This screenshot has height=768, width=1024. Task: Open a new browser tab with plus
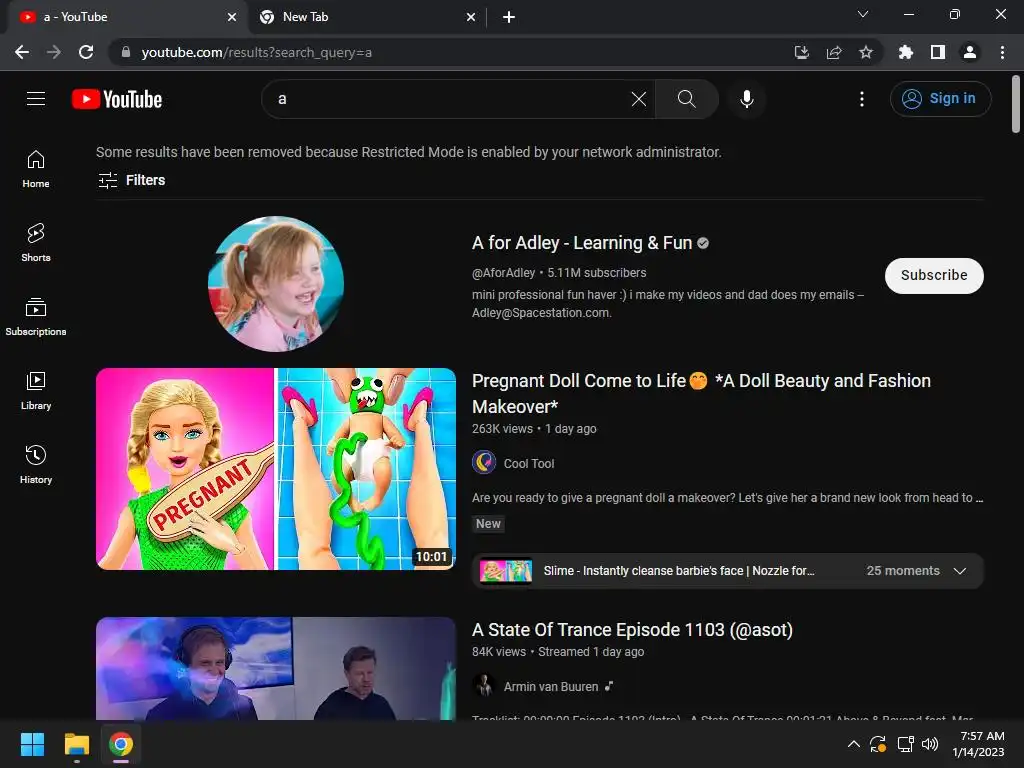click(509, 17)
